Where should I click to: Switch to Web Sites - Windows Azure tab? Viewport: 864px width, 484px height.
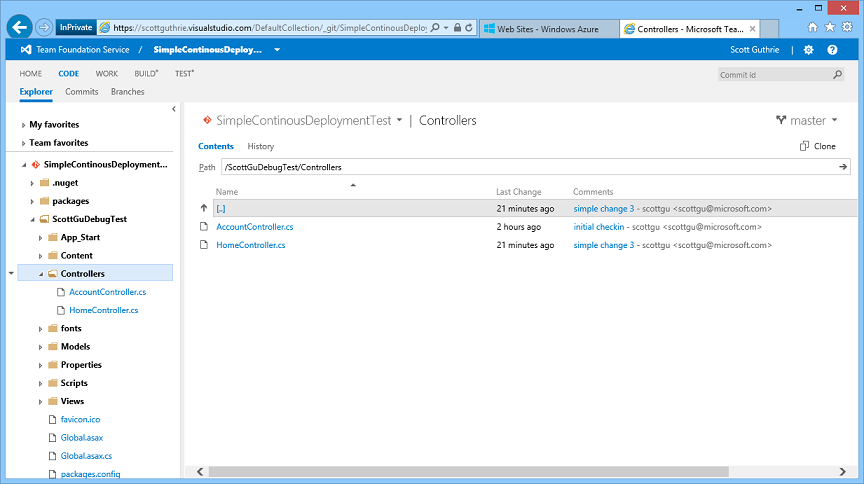coord(549,29)
